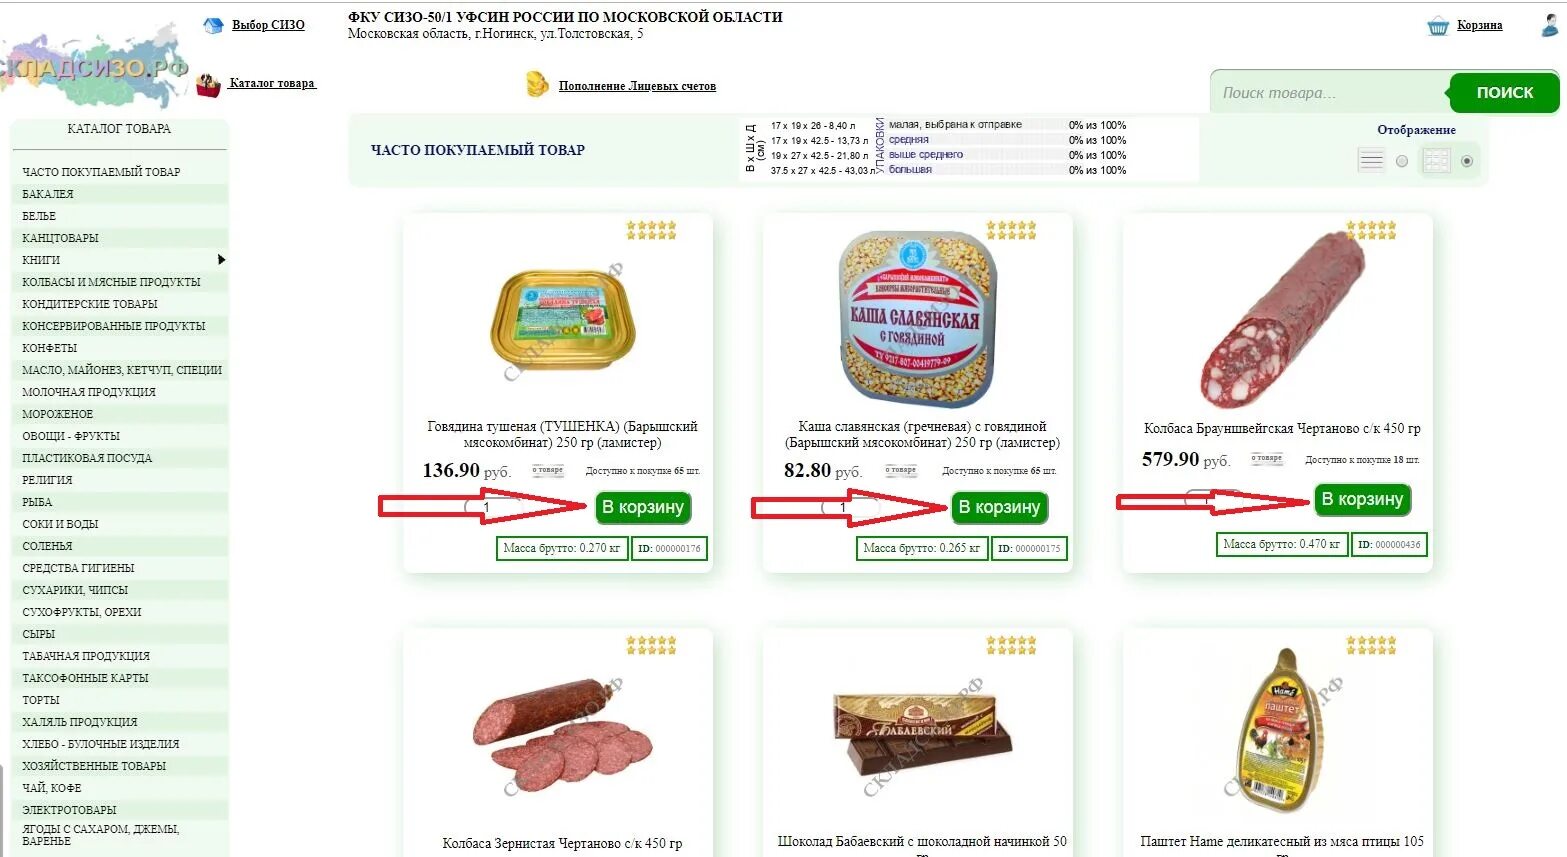Image resolution: width=1567 pixels, height=857 pixels.
Task: Select the grid display radio button
Action: tap(1467, 161)
